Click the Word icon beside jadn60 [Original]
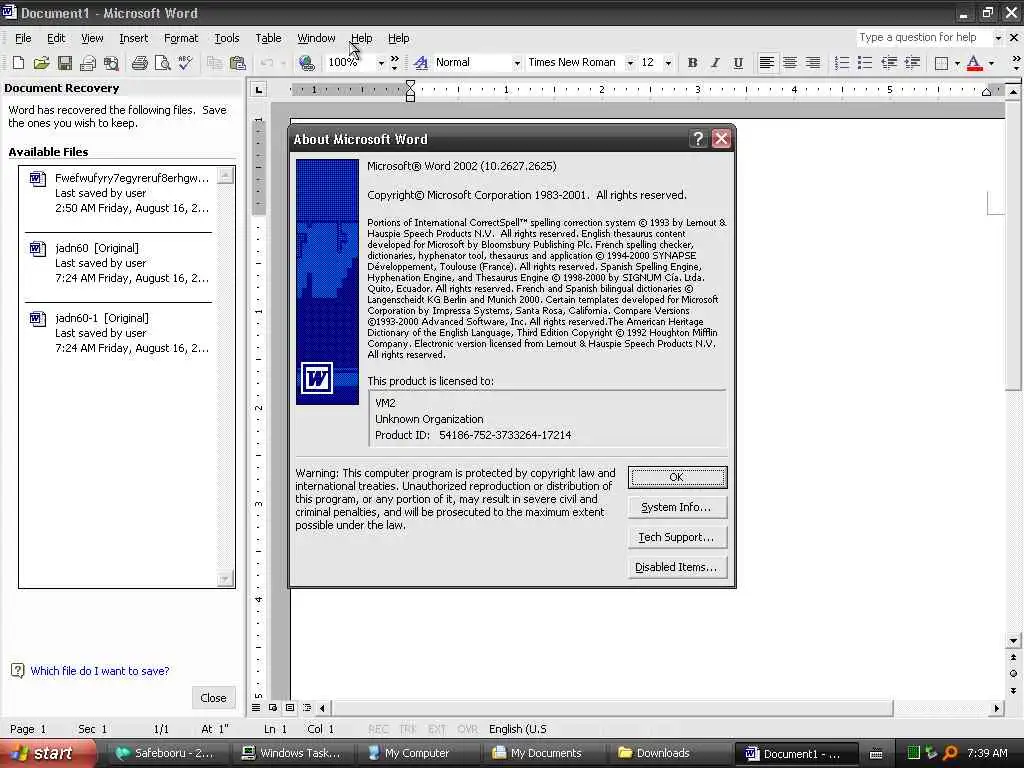Screen dimensions: 1024x768 (37, 248)
